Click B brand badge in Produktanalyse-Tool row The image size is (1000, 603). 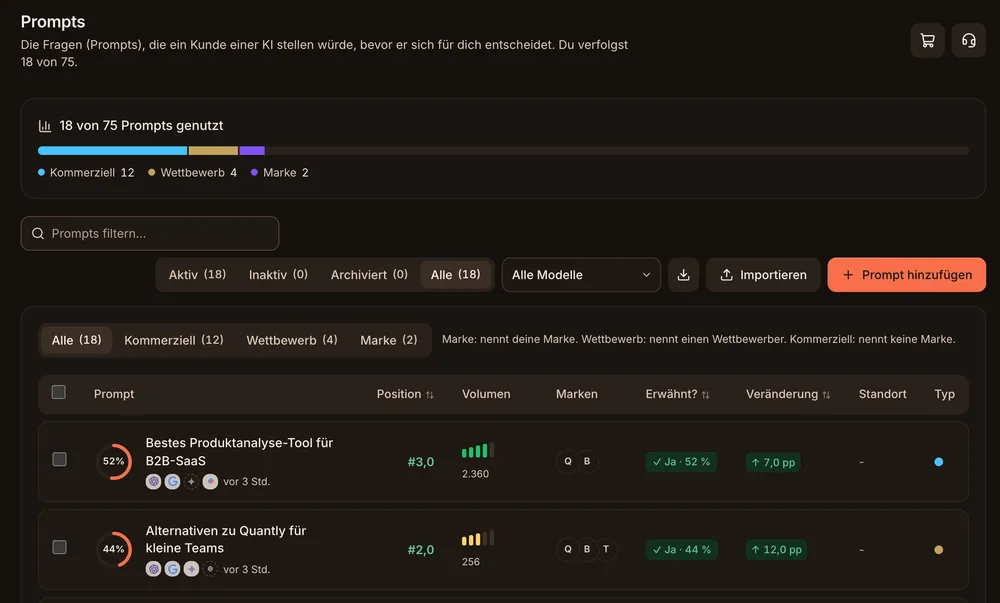(587, 461)
